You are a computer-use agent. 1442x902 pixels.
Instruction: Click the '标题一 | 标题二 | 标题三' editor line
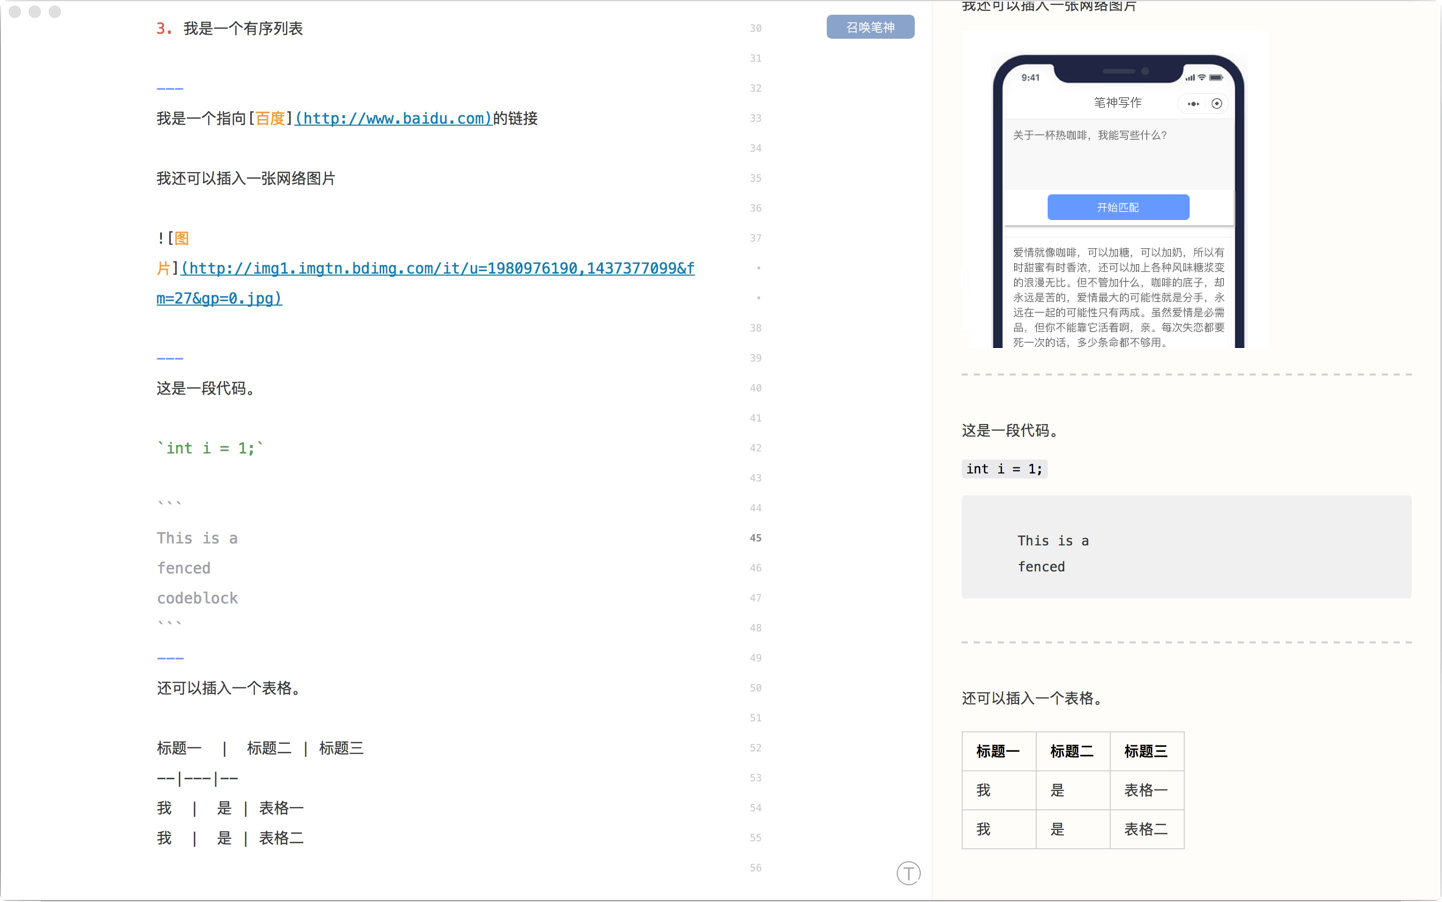click(260, 748)
